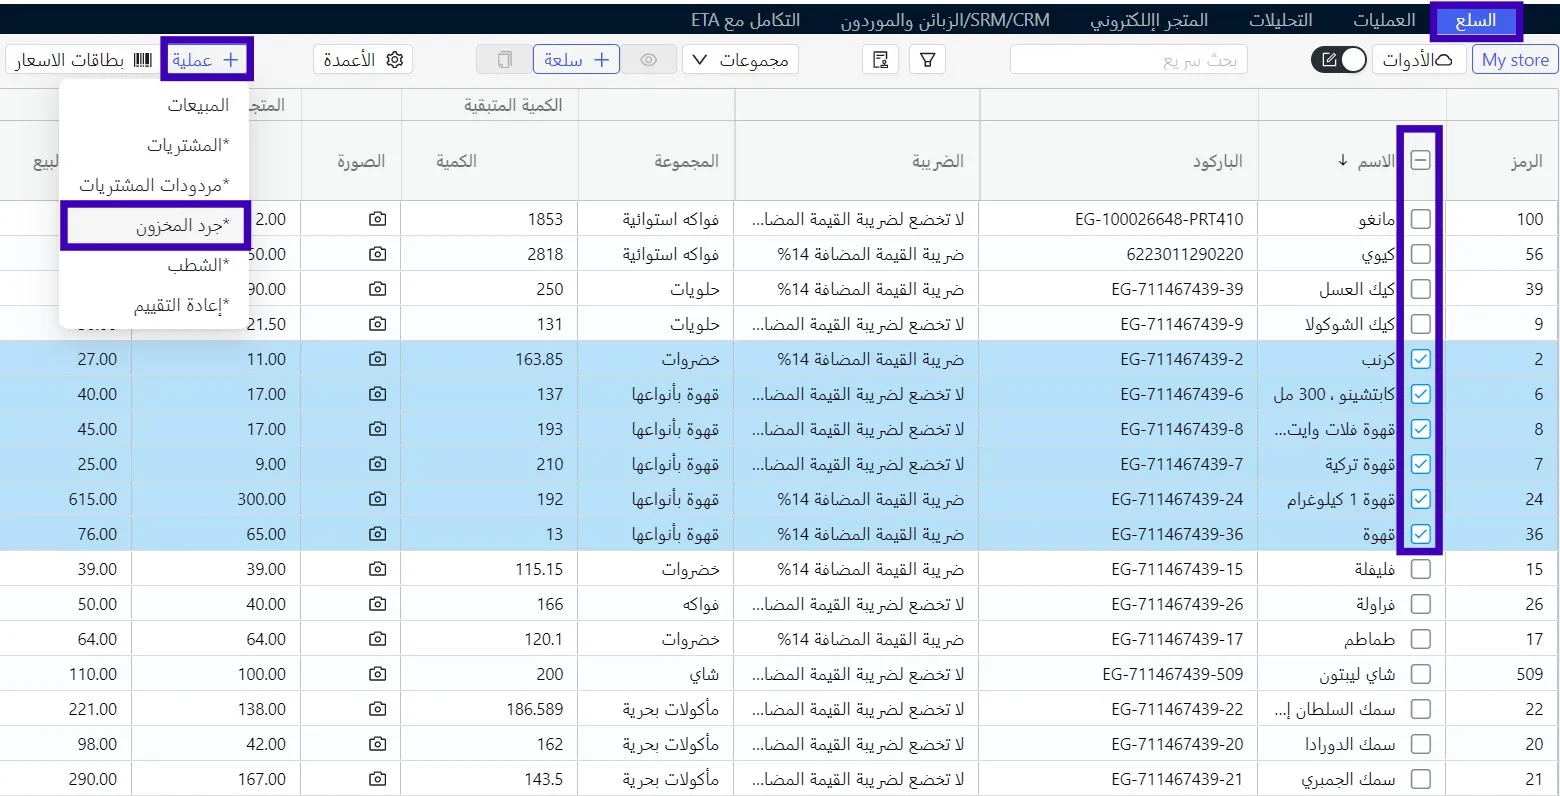Toggle the select-all header checkbox
This screenshot has height=796, width=1560.
(x=1420, y=160)
